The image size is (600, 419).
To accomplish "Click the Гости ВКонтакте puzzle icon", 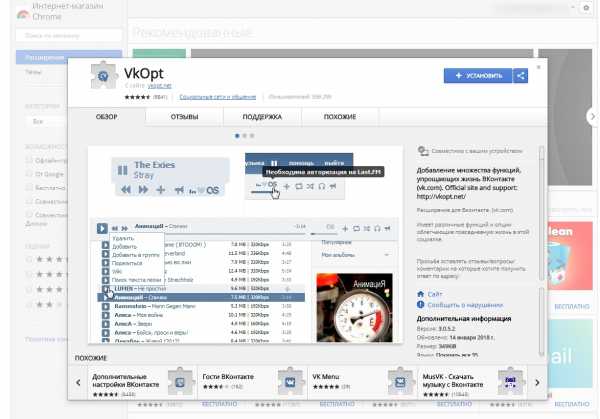I will 290,381.
